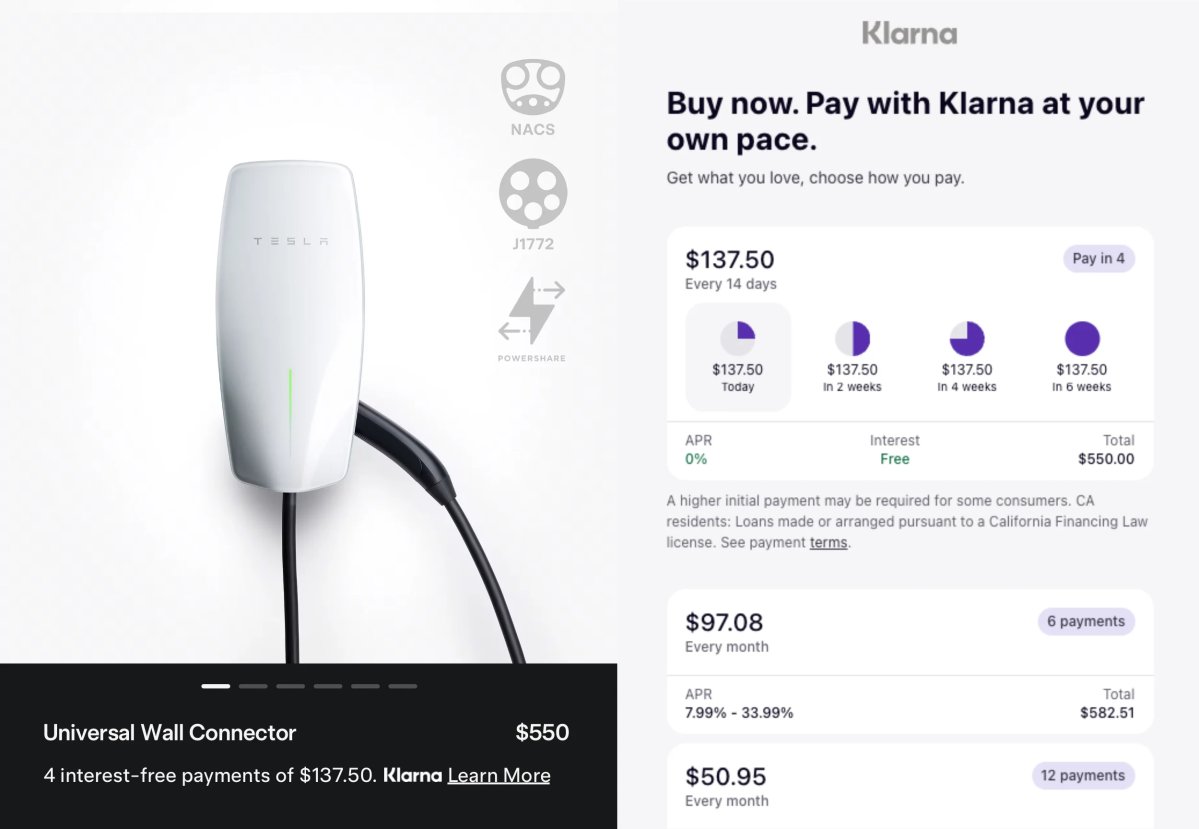Go to the first carousel slide indicator
This screenshot has width=1199, height=829.
216,686
